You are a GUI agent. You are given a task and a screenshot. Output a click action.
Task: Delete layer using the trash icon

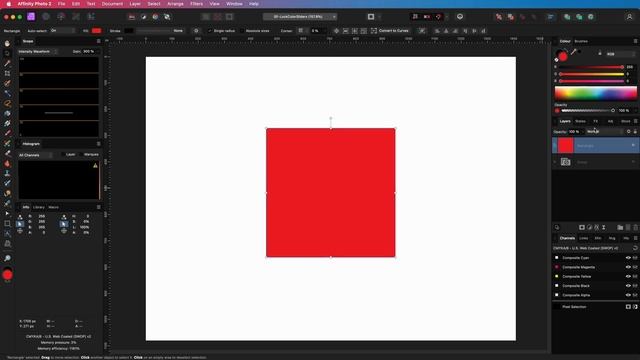coord(635,227)
